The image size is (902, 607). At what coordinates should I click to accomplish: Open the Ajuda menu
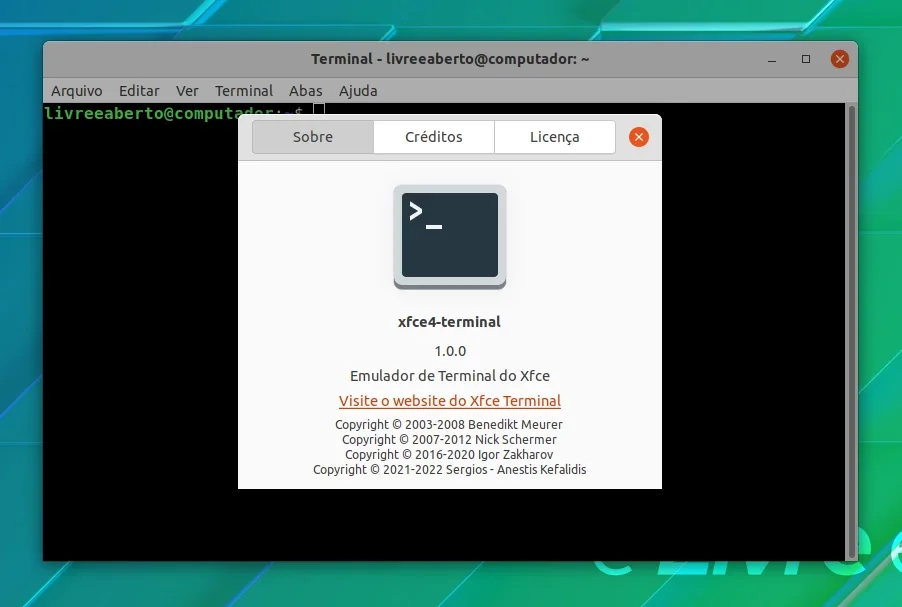[358, 91]
